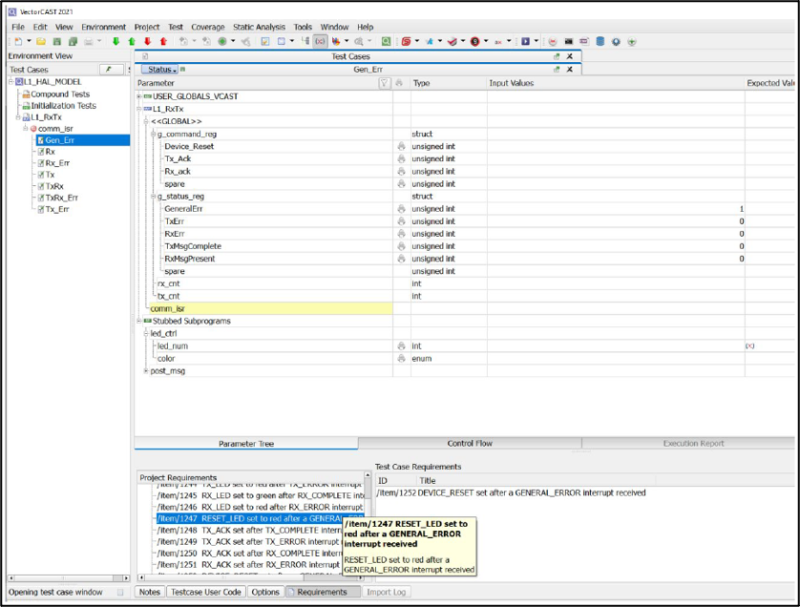Click the first green down arrow icon
The width and height of the screenshot is (800, 607).
116,41
